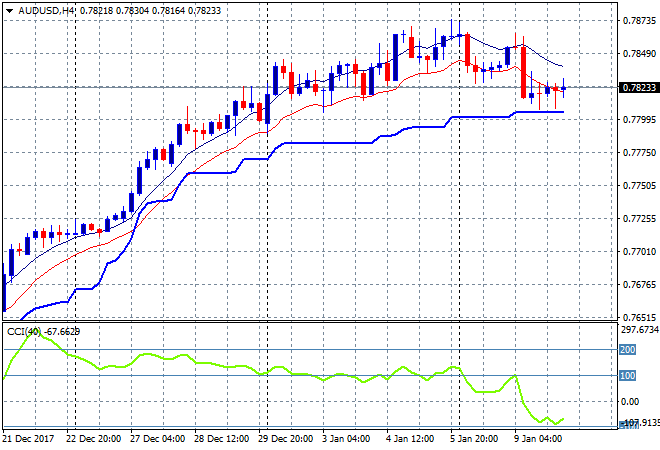Click the 0.76765 price scale label

639,285
